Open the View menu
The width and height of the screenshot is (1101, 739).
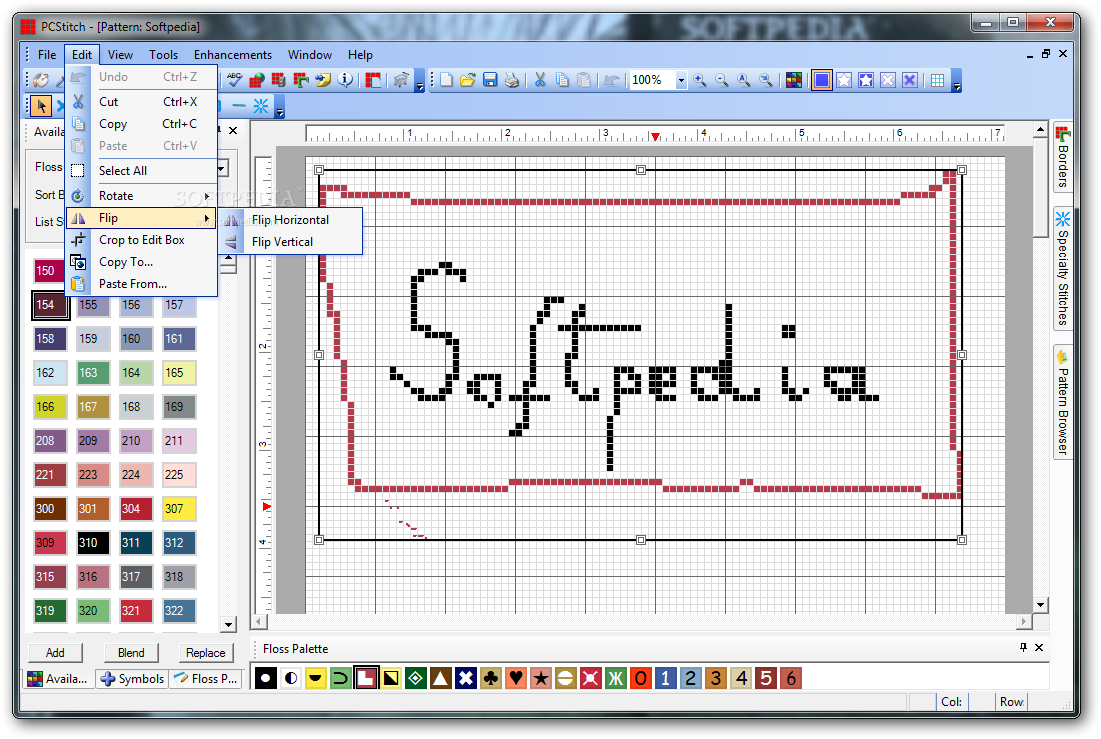[x=120, y=55]
